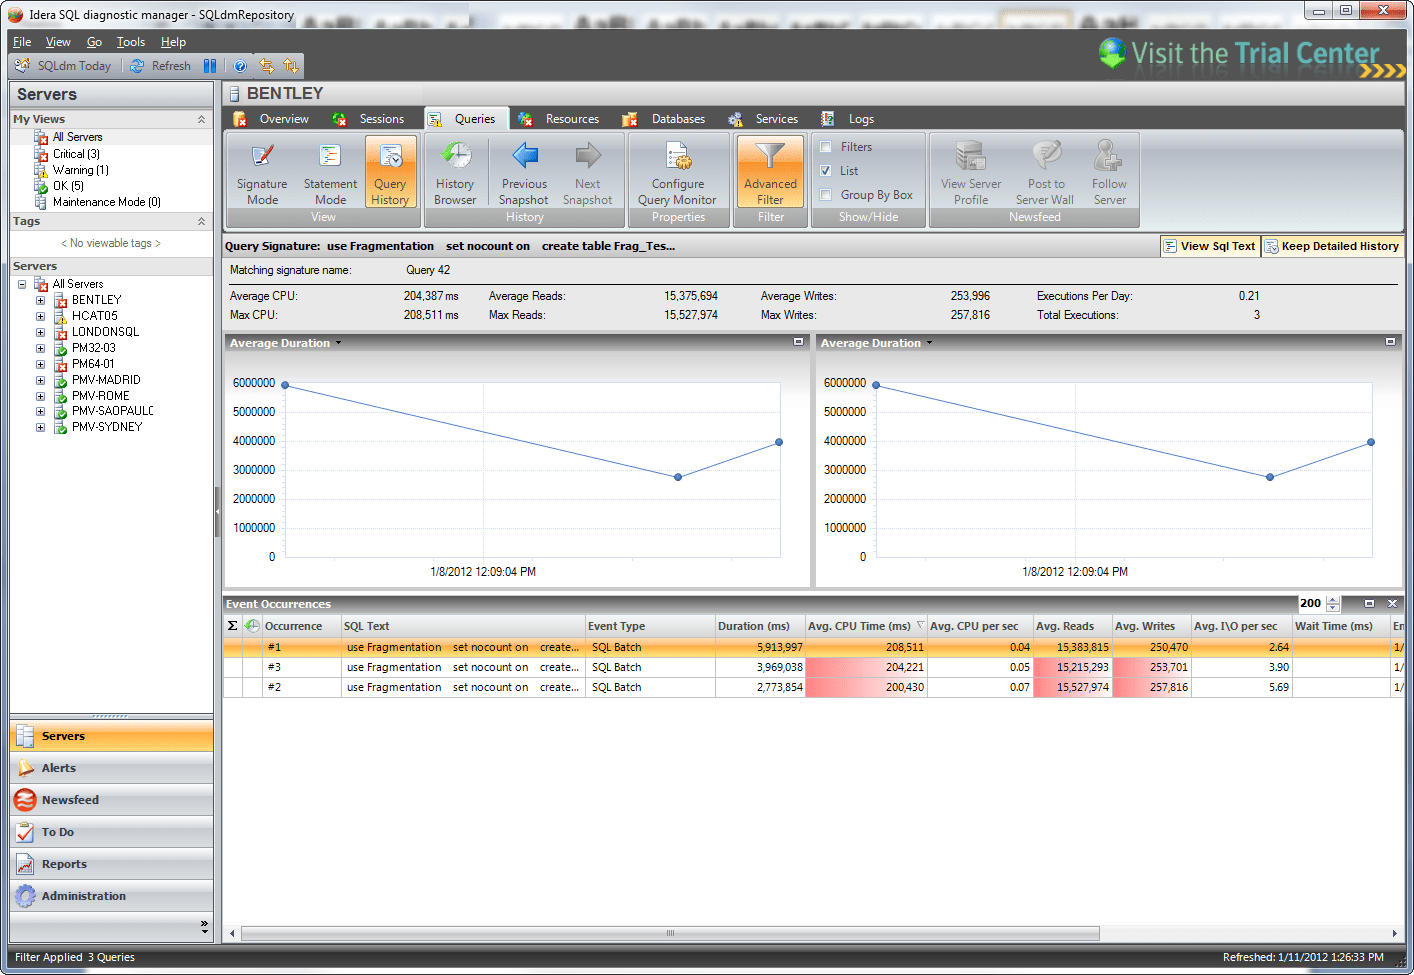This screenshot has height=975, width=1414.
Task: Enable the Filters checkbox
Action: click(826, 146)
